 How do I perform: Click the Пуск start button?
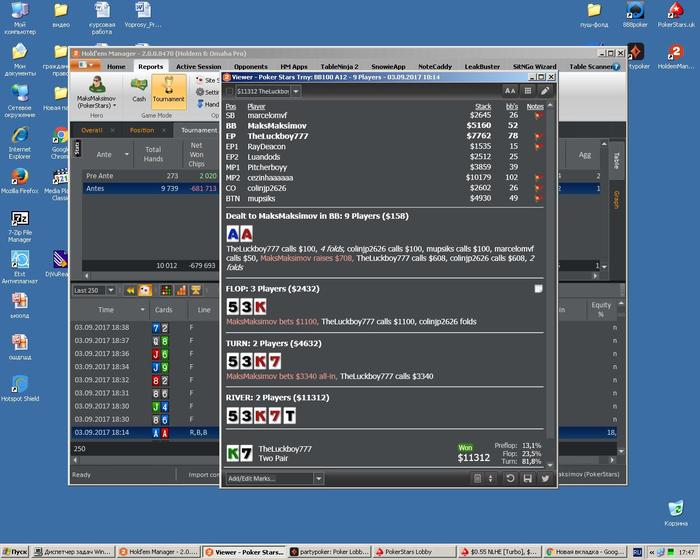click(x=15, y=552)
